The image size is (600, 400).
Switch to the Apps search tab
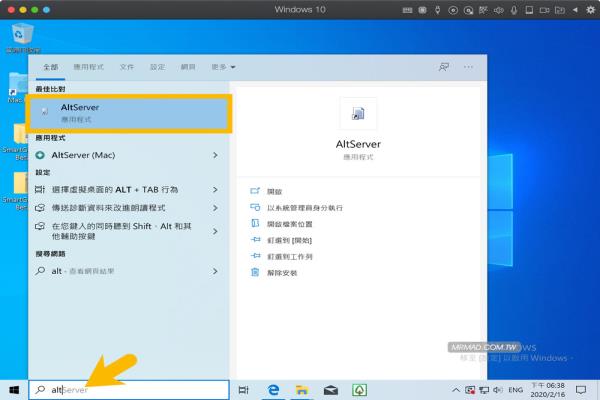tap(88, 67)
